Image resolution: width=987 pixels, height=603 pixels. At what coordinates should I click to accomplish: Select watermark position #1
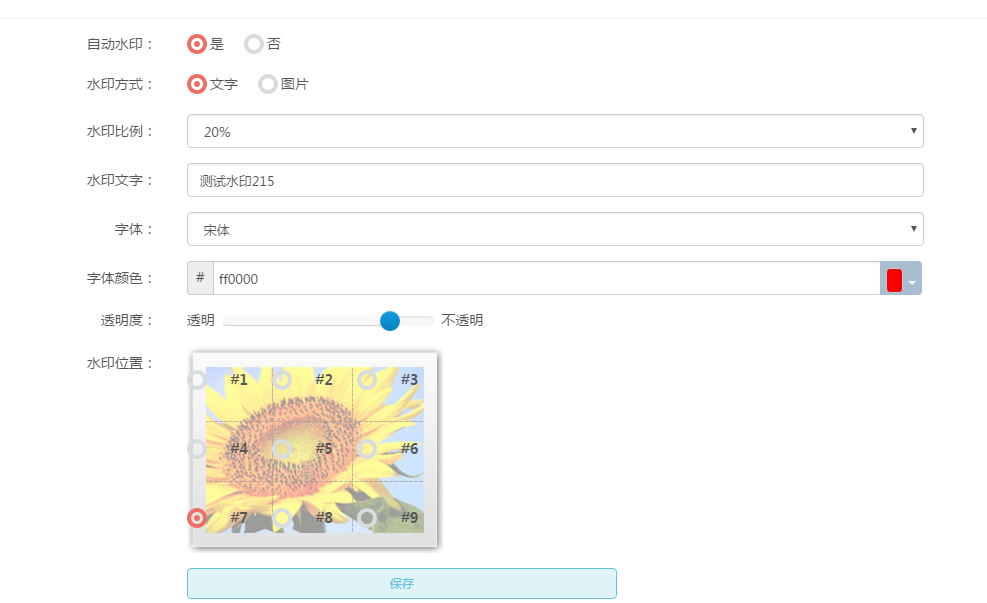(197, 380)
